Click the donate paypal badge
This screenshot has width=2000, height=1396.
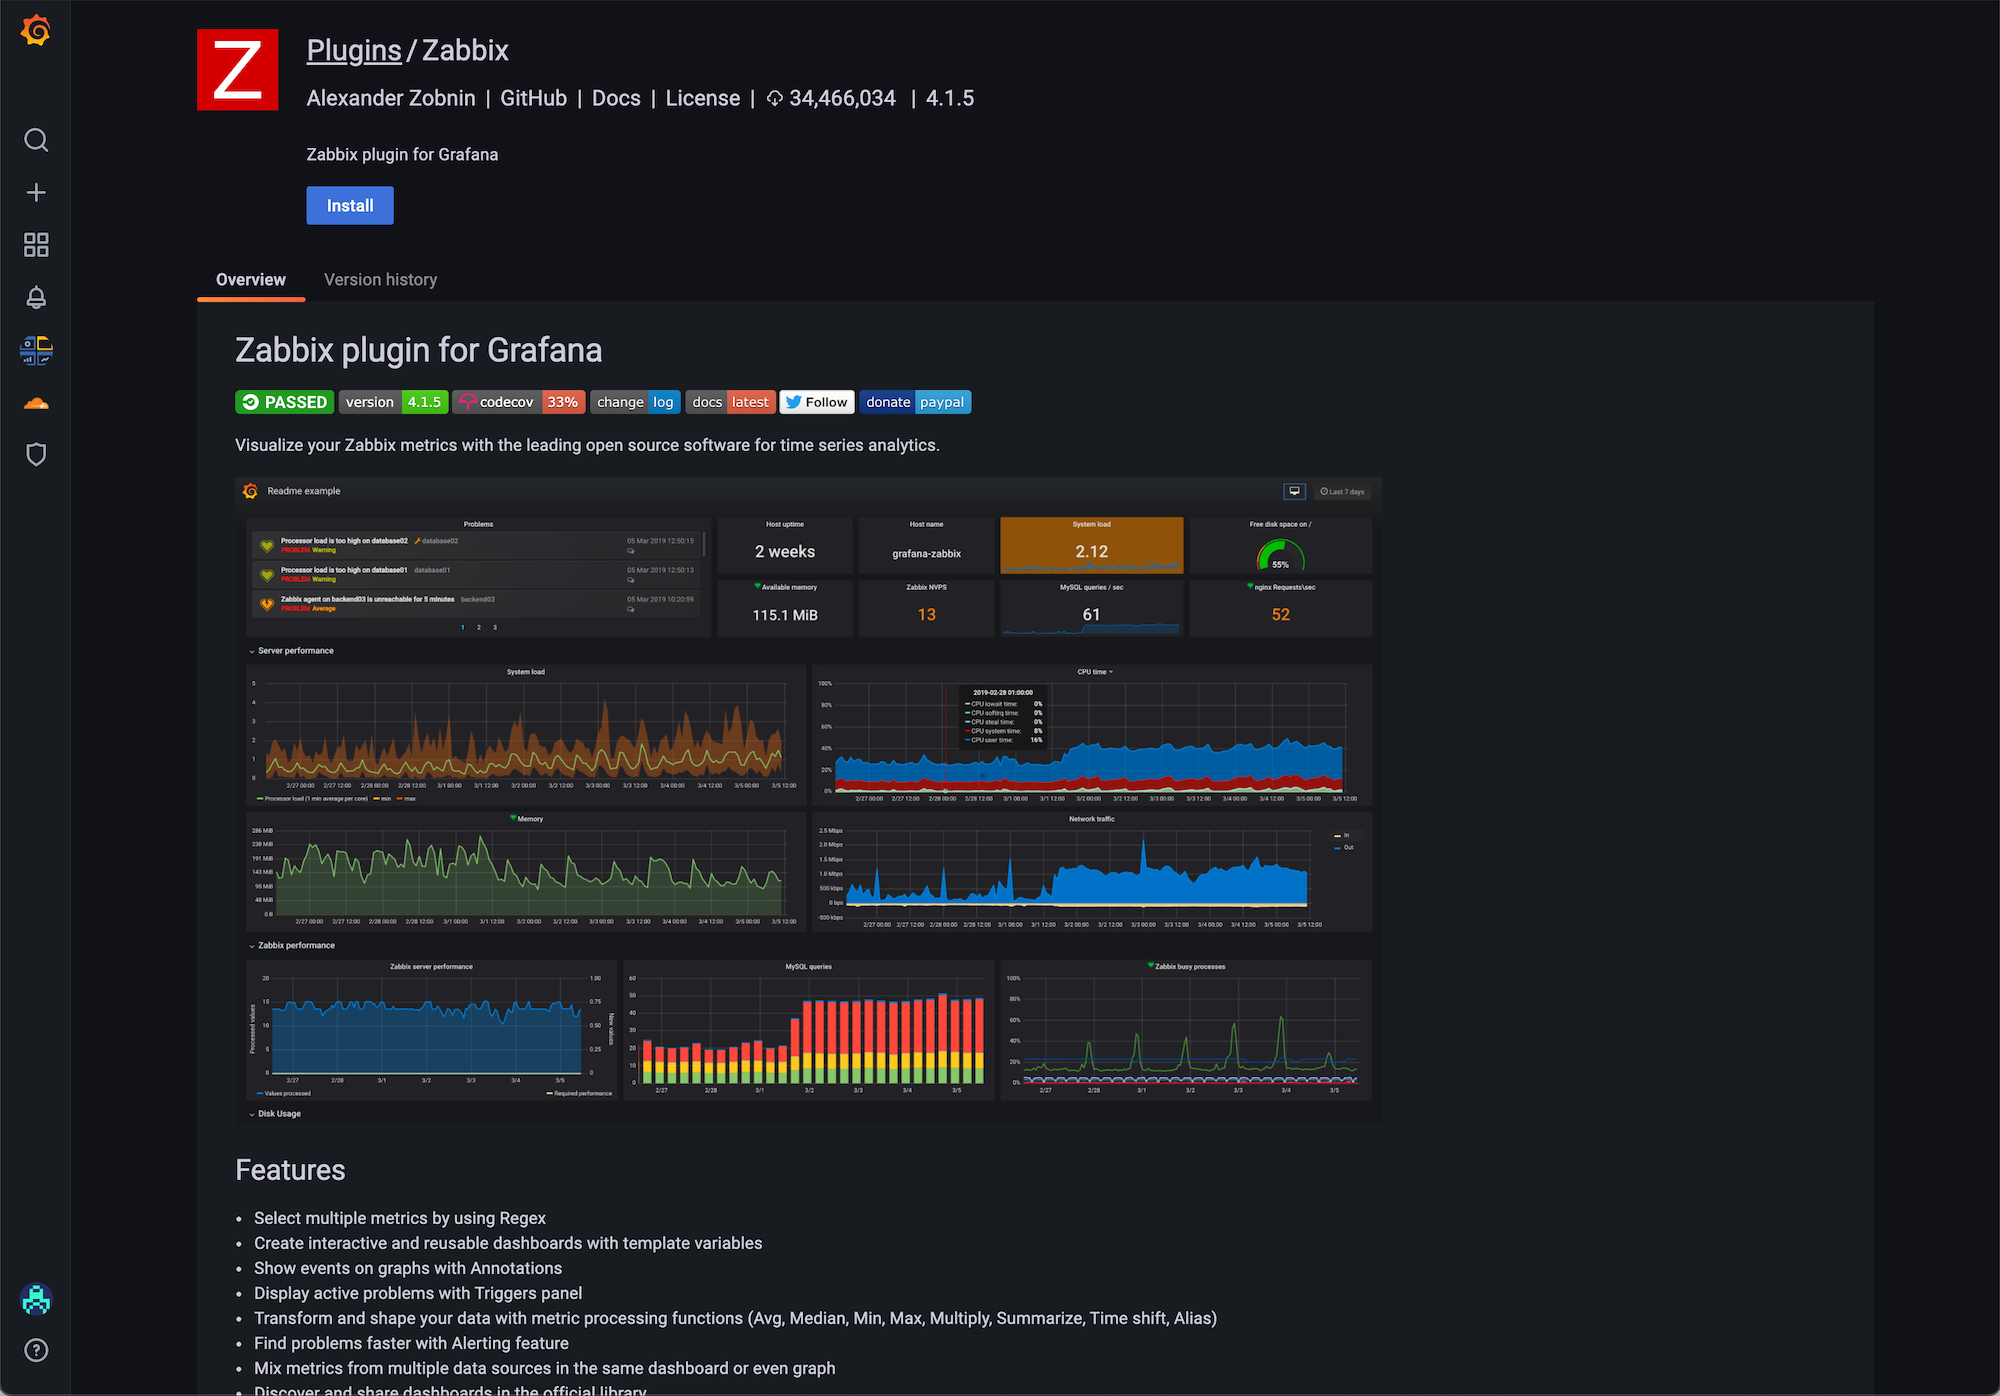click(913, 402)
